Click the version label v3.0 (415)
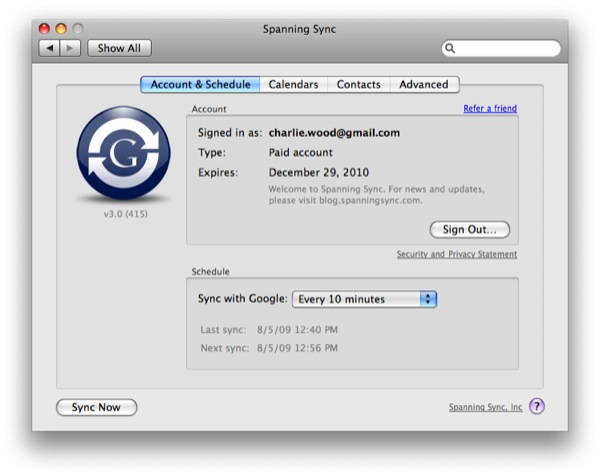Image resolution: width=600 pixels, height=475 pixels. (x=126, y=214)
